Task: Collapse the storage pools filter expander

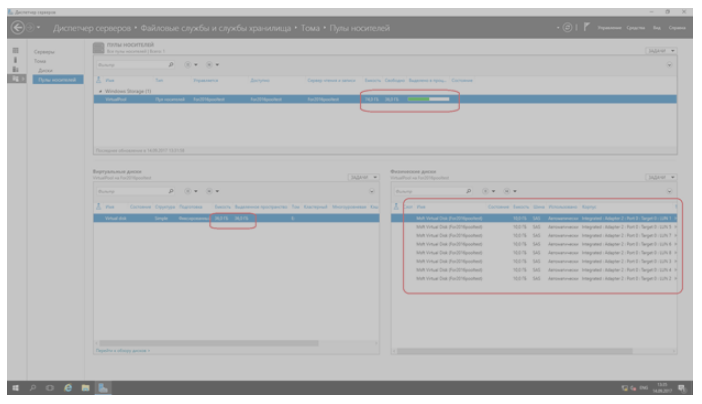Action: click(x=671, y=66)
